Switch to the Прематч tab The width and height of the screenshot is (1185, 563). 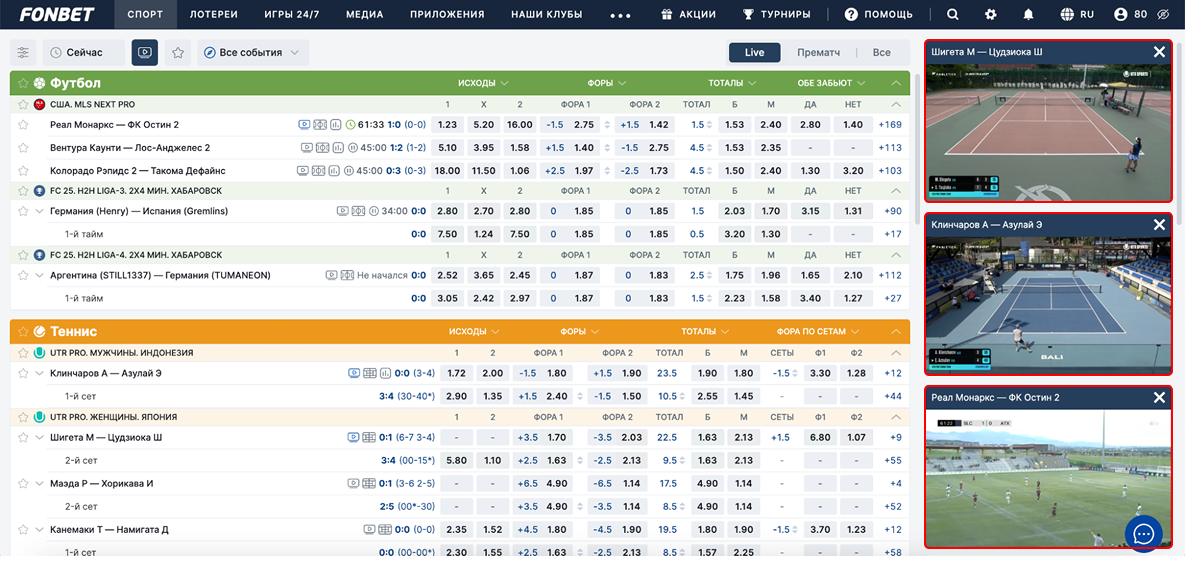pos(818,52)
